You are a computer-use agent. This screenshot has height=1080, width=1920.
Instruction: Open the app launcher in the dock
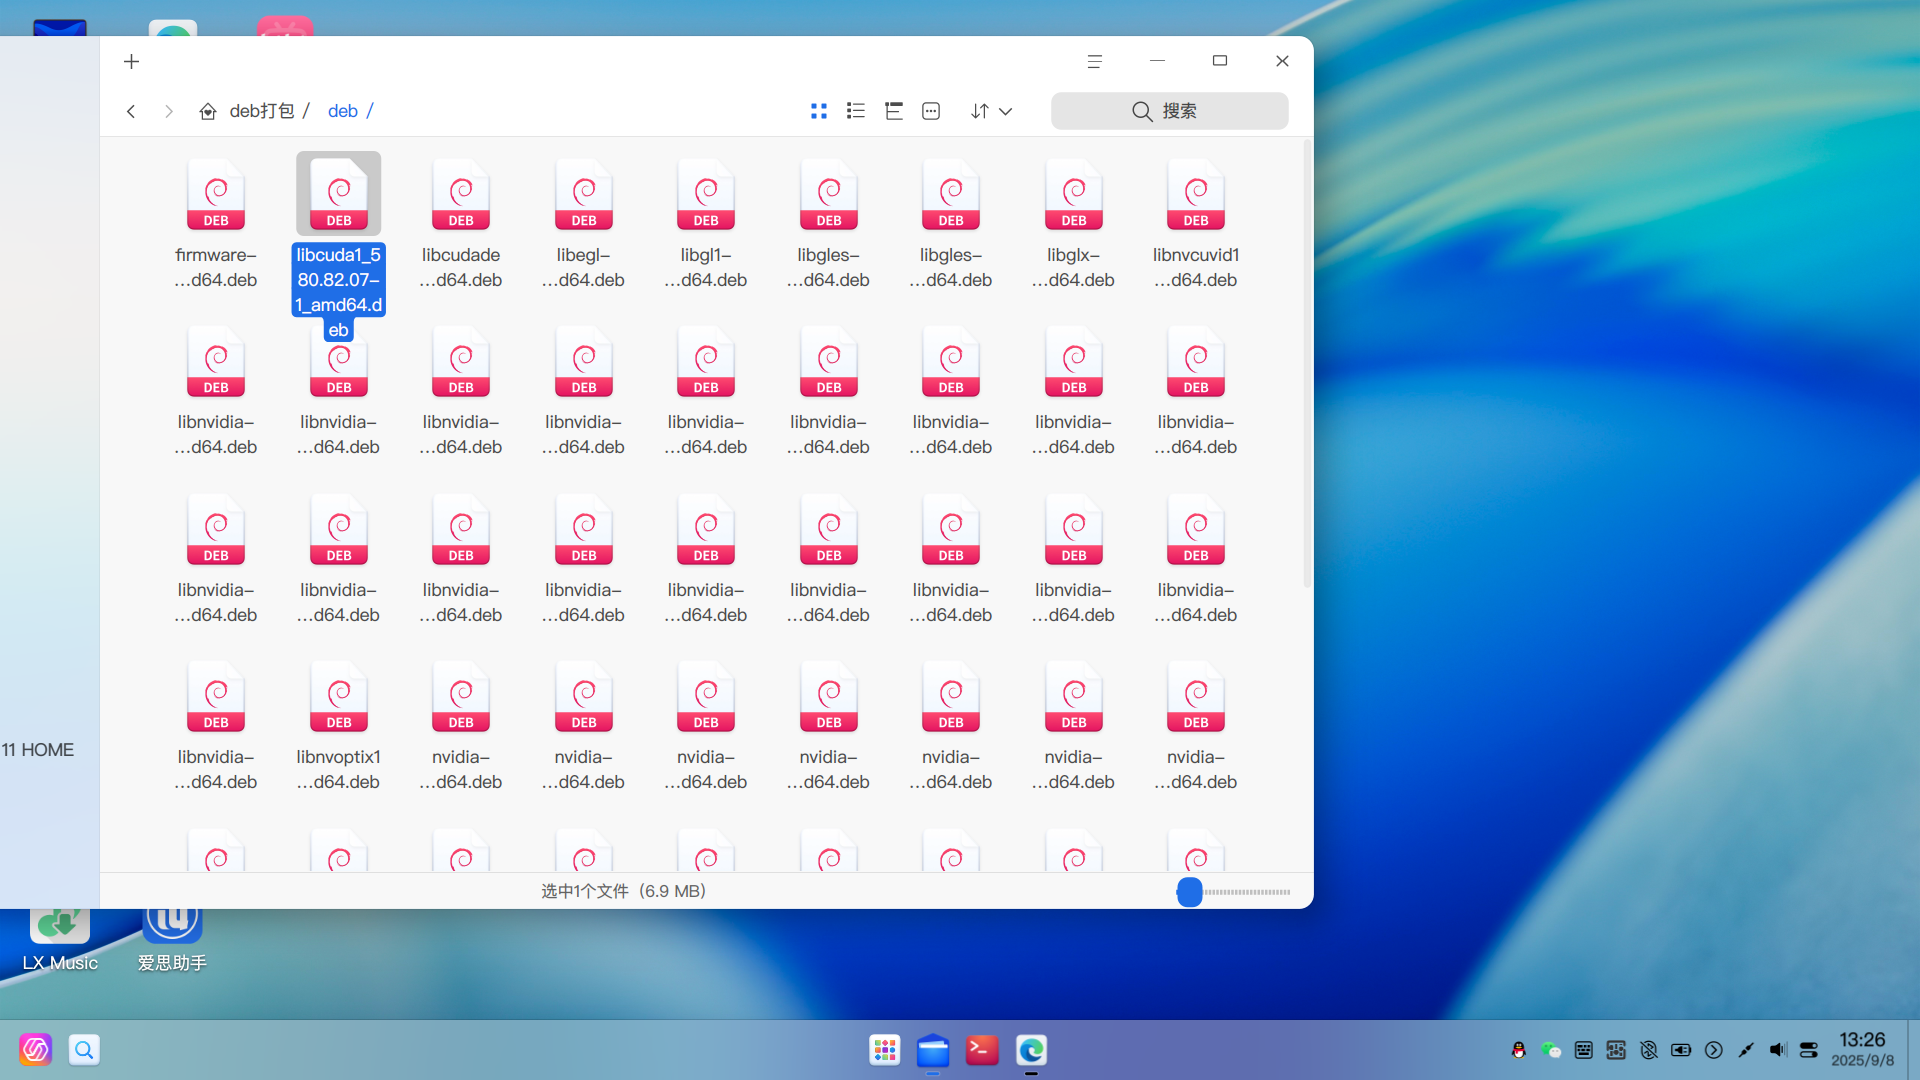point(885,1050)
